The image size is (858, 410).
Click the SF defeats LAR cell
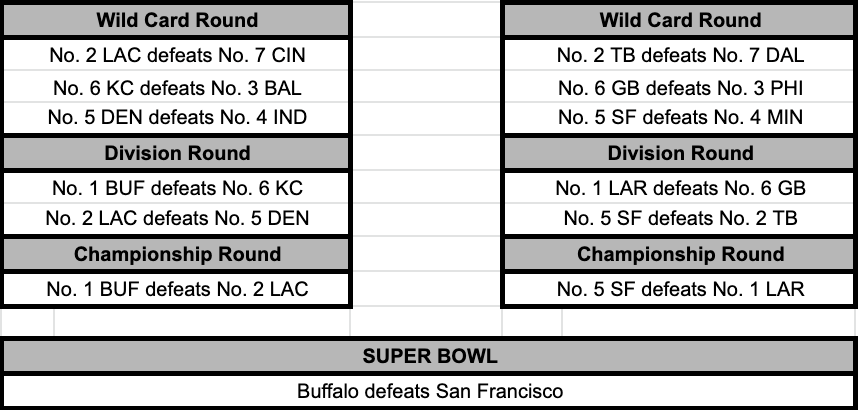pos(680,289)
